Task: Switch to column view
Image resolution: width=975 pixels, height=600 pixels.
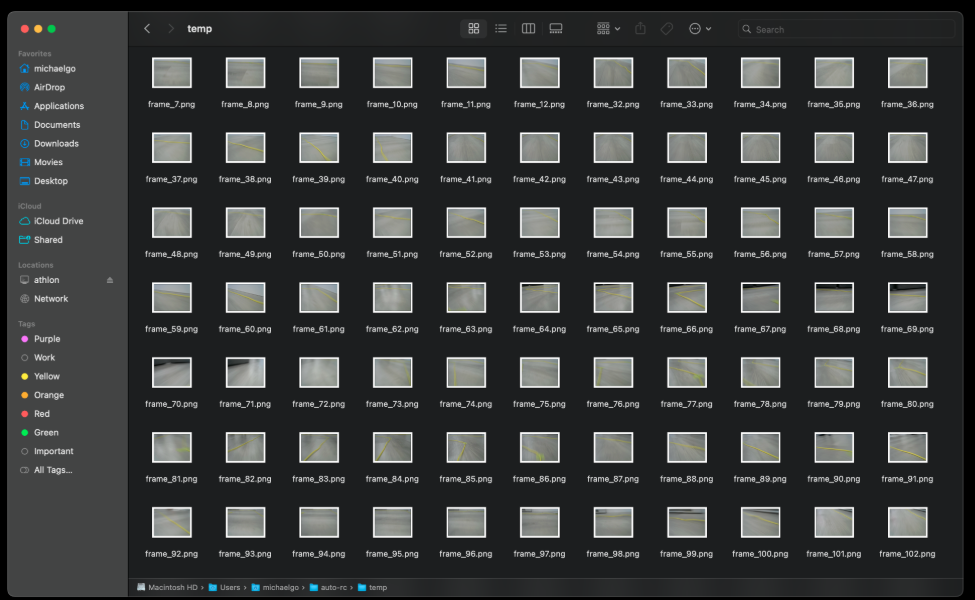Action: coord(528,29)
